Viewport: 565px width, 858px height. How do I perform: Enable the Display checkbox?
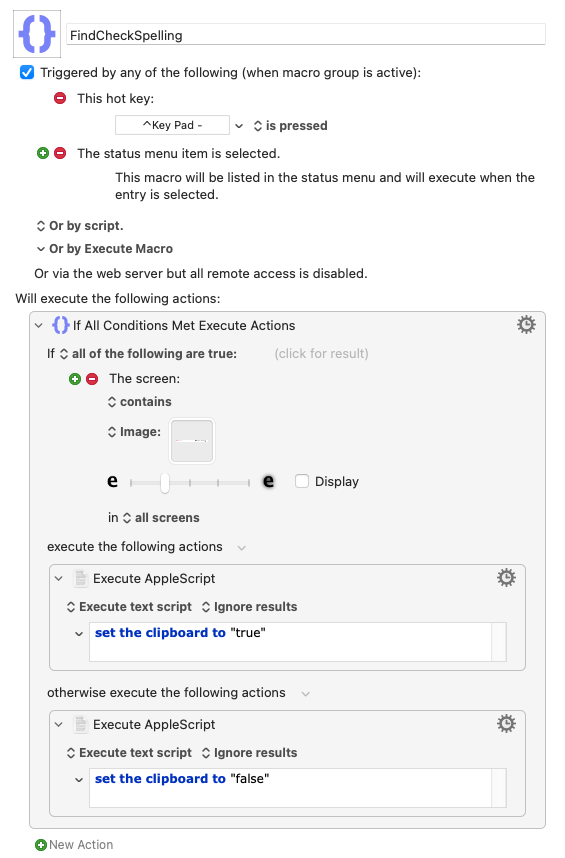pyautogui.click(x=301, y=481)
